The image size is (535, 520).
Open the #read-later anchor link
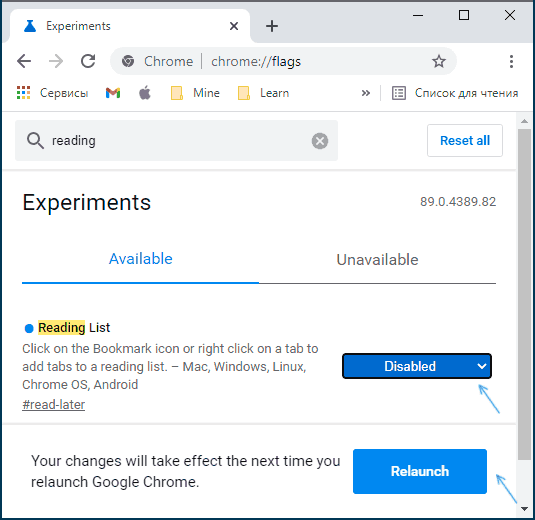(54, 405)
